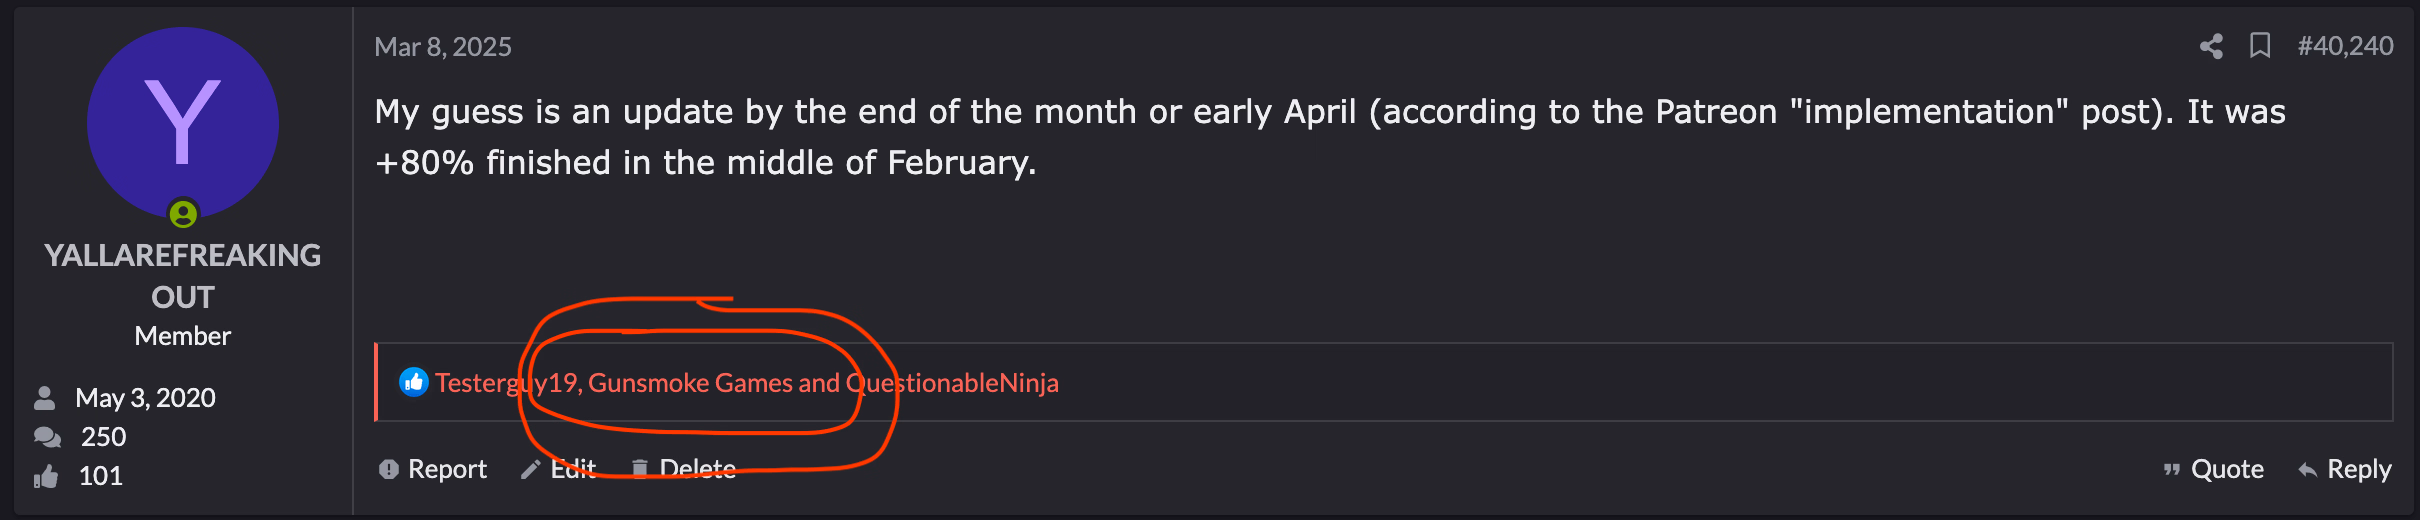The height and width of the screenshot is (520, 2420).
Task: Bookmark this post
Action: [2260, 46]
